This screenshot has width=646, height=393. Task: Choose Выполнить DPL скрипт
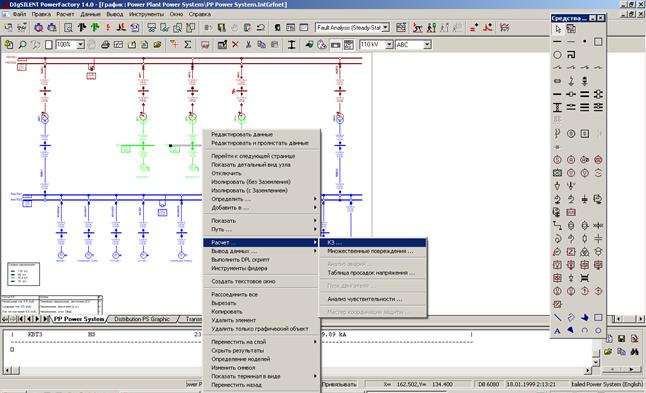point(262,260)
